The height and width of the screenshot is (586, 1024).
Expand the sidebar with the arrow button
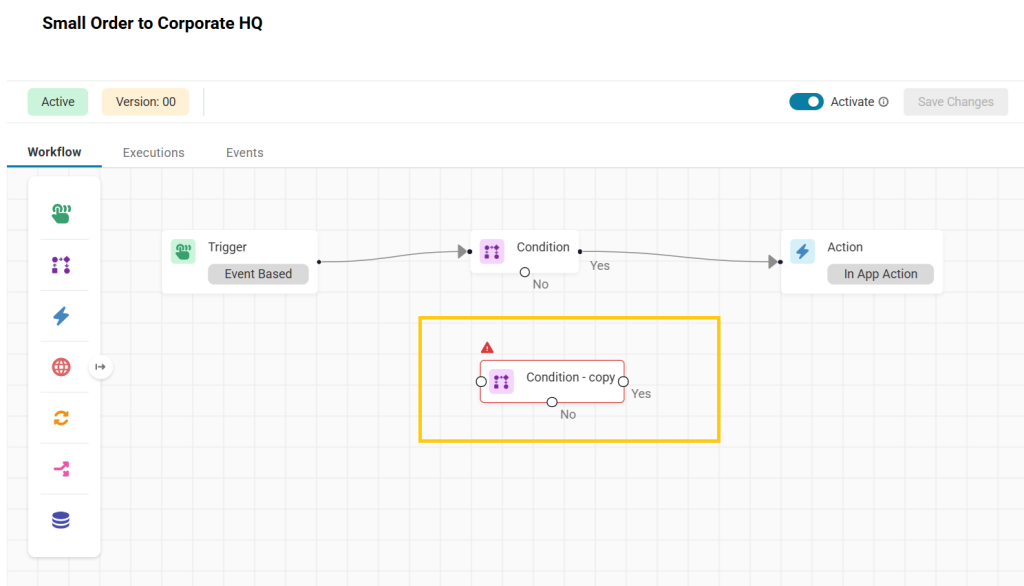[100, 366]
